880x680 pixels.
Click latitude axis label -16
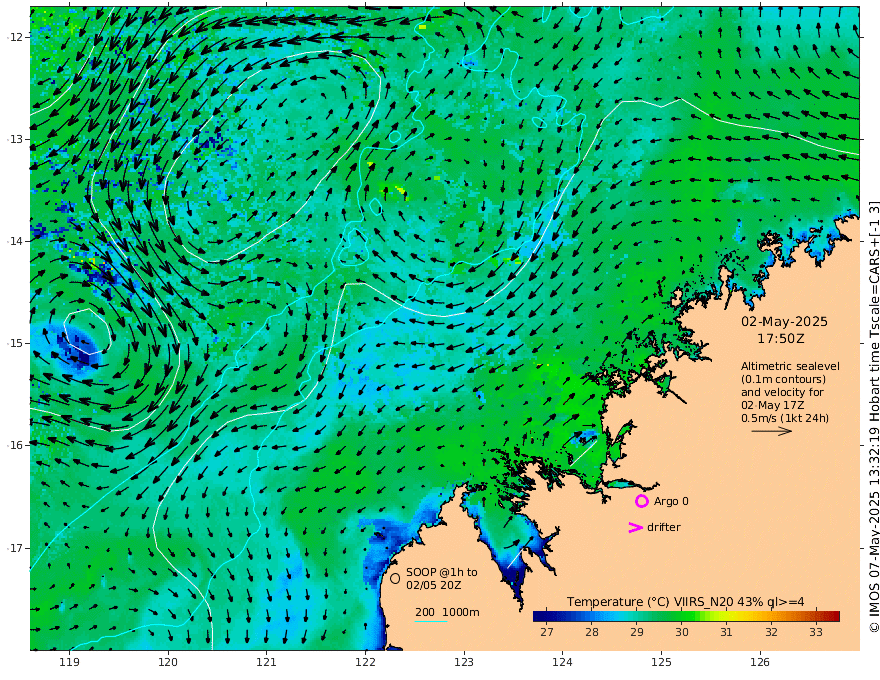(x=14, y=445)
